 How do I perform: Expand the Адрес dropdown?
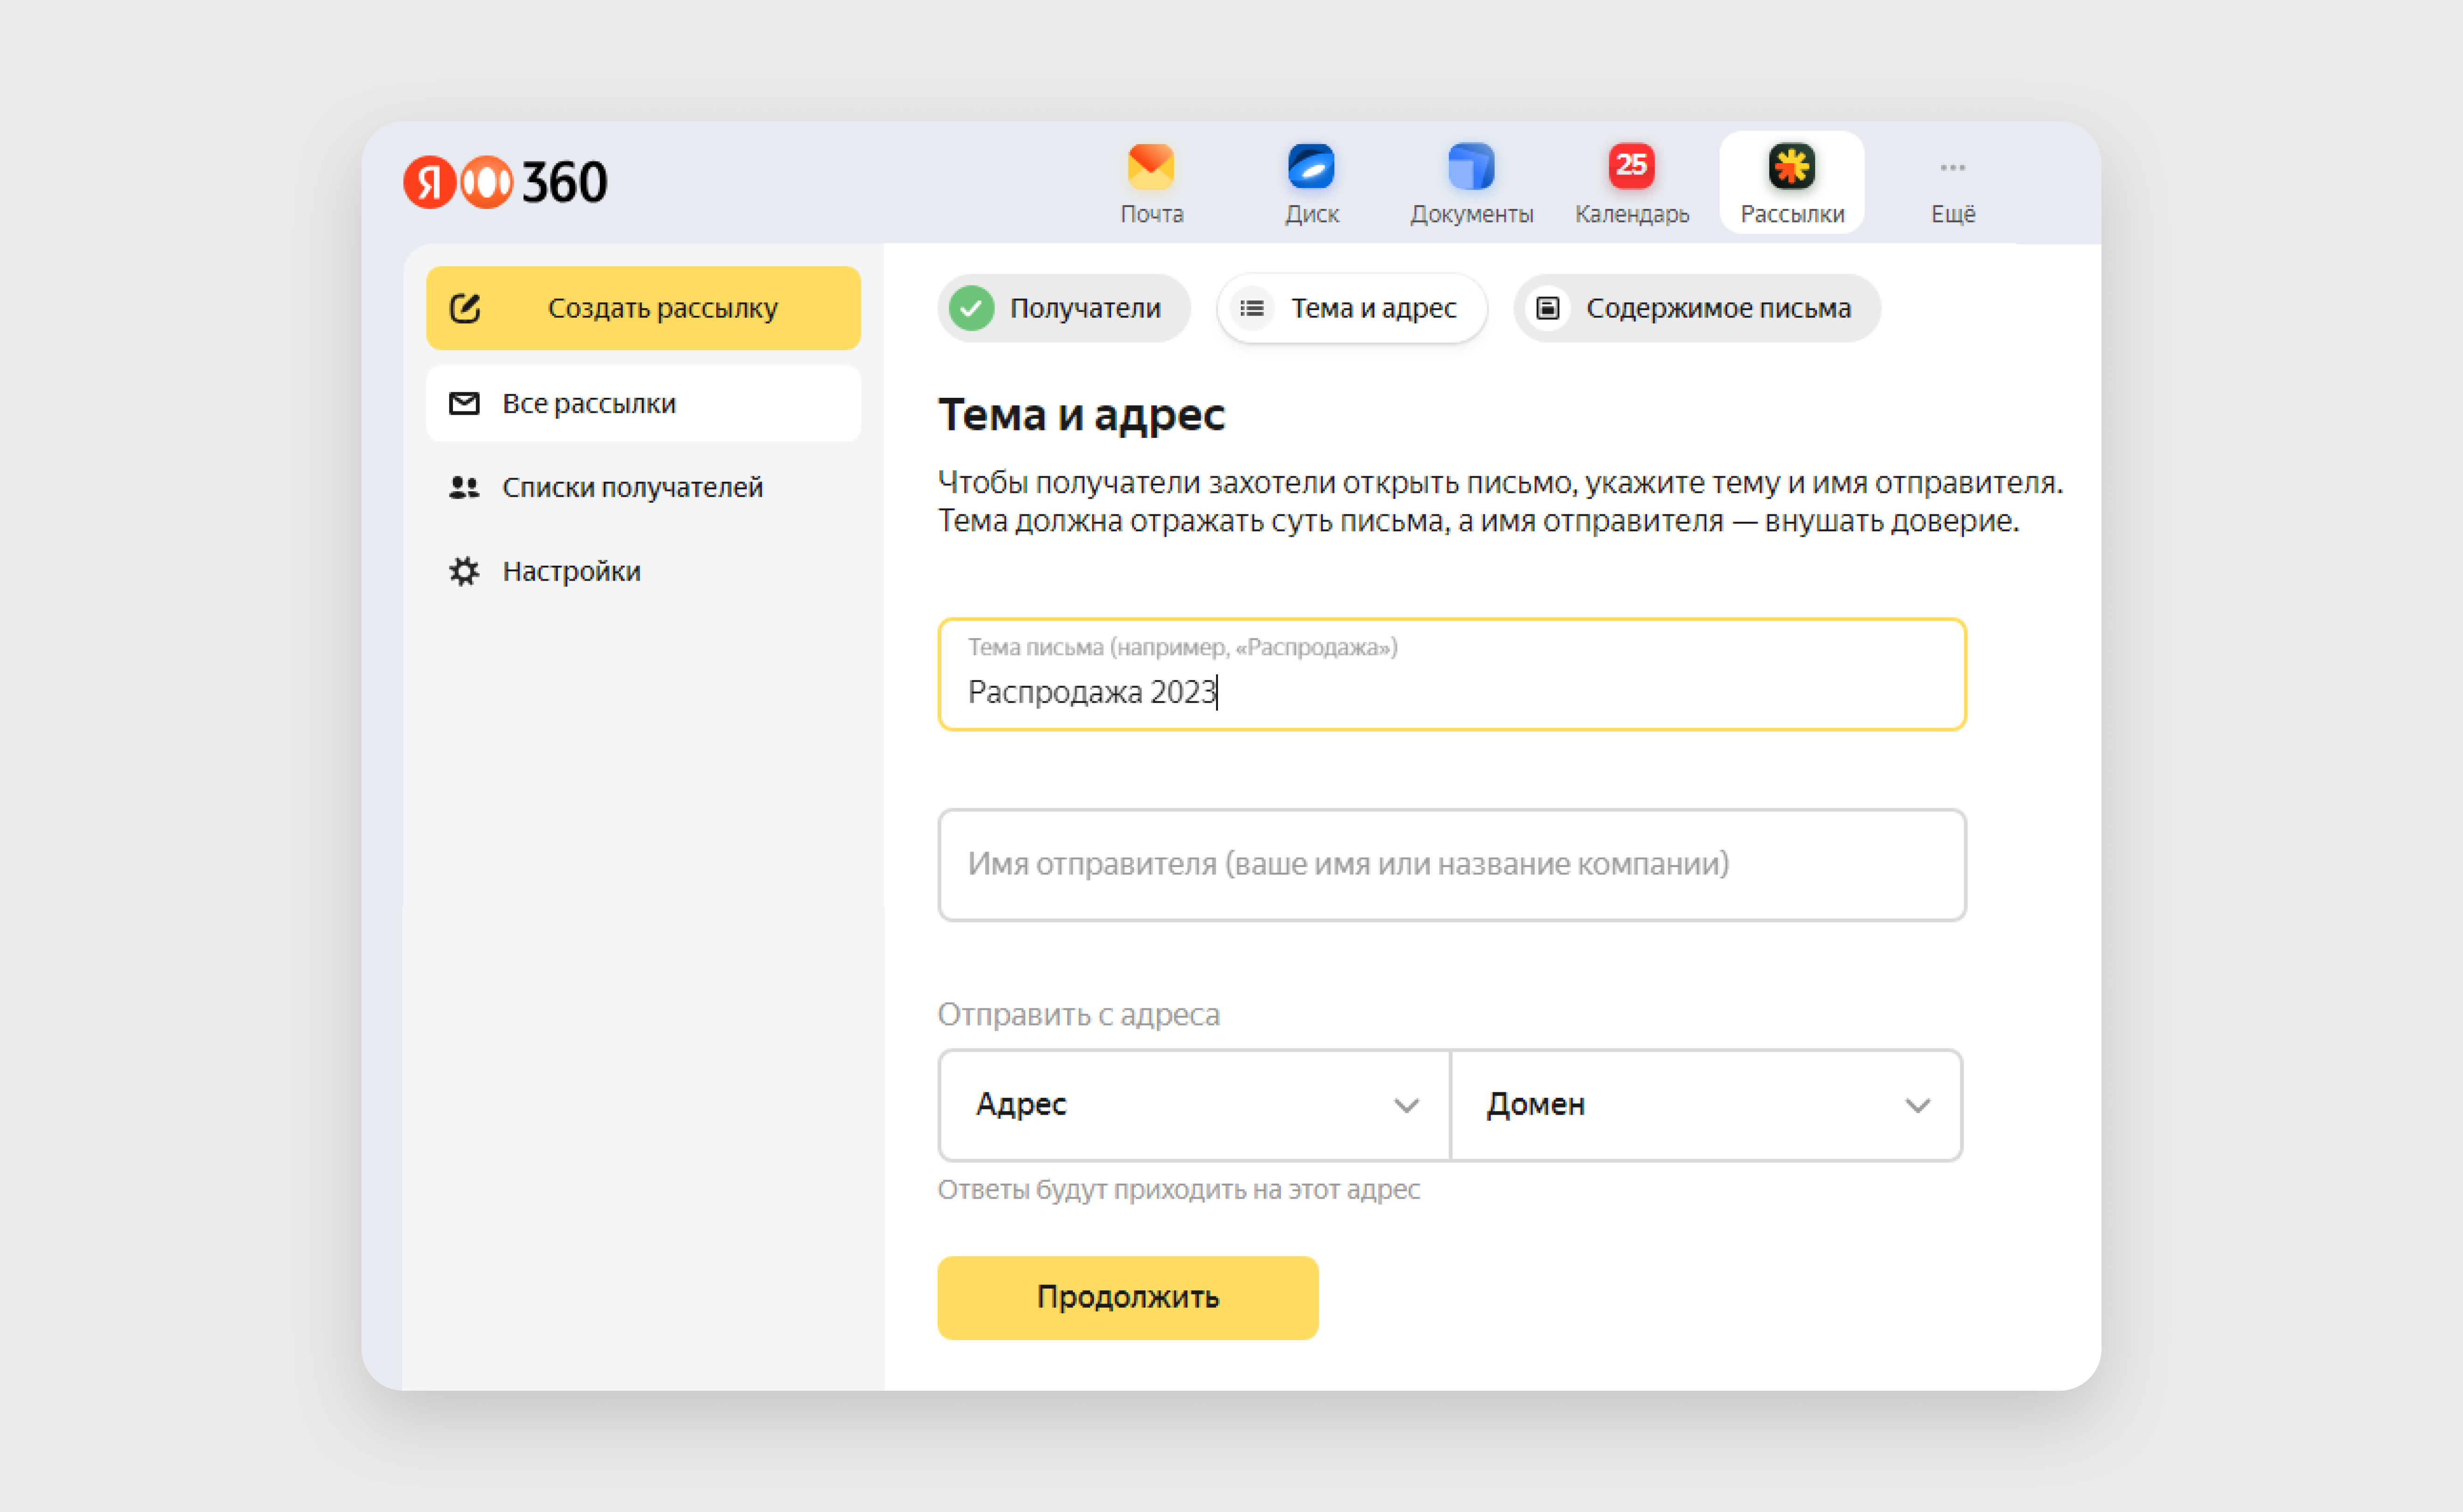pos(1194,1105)
